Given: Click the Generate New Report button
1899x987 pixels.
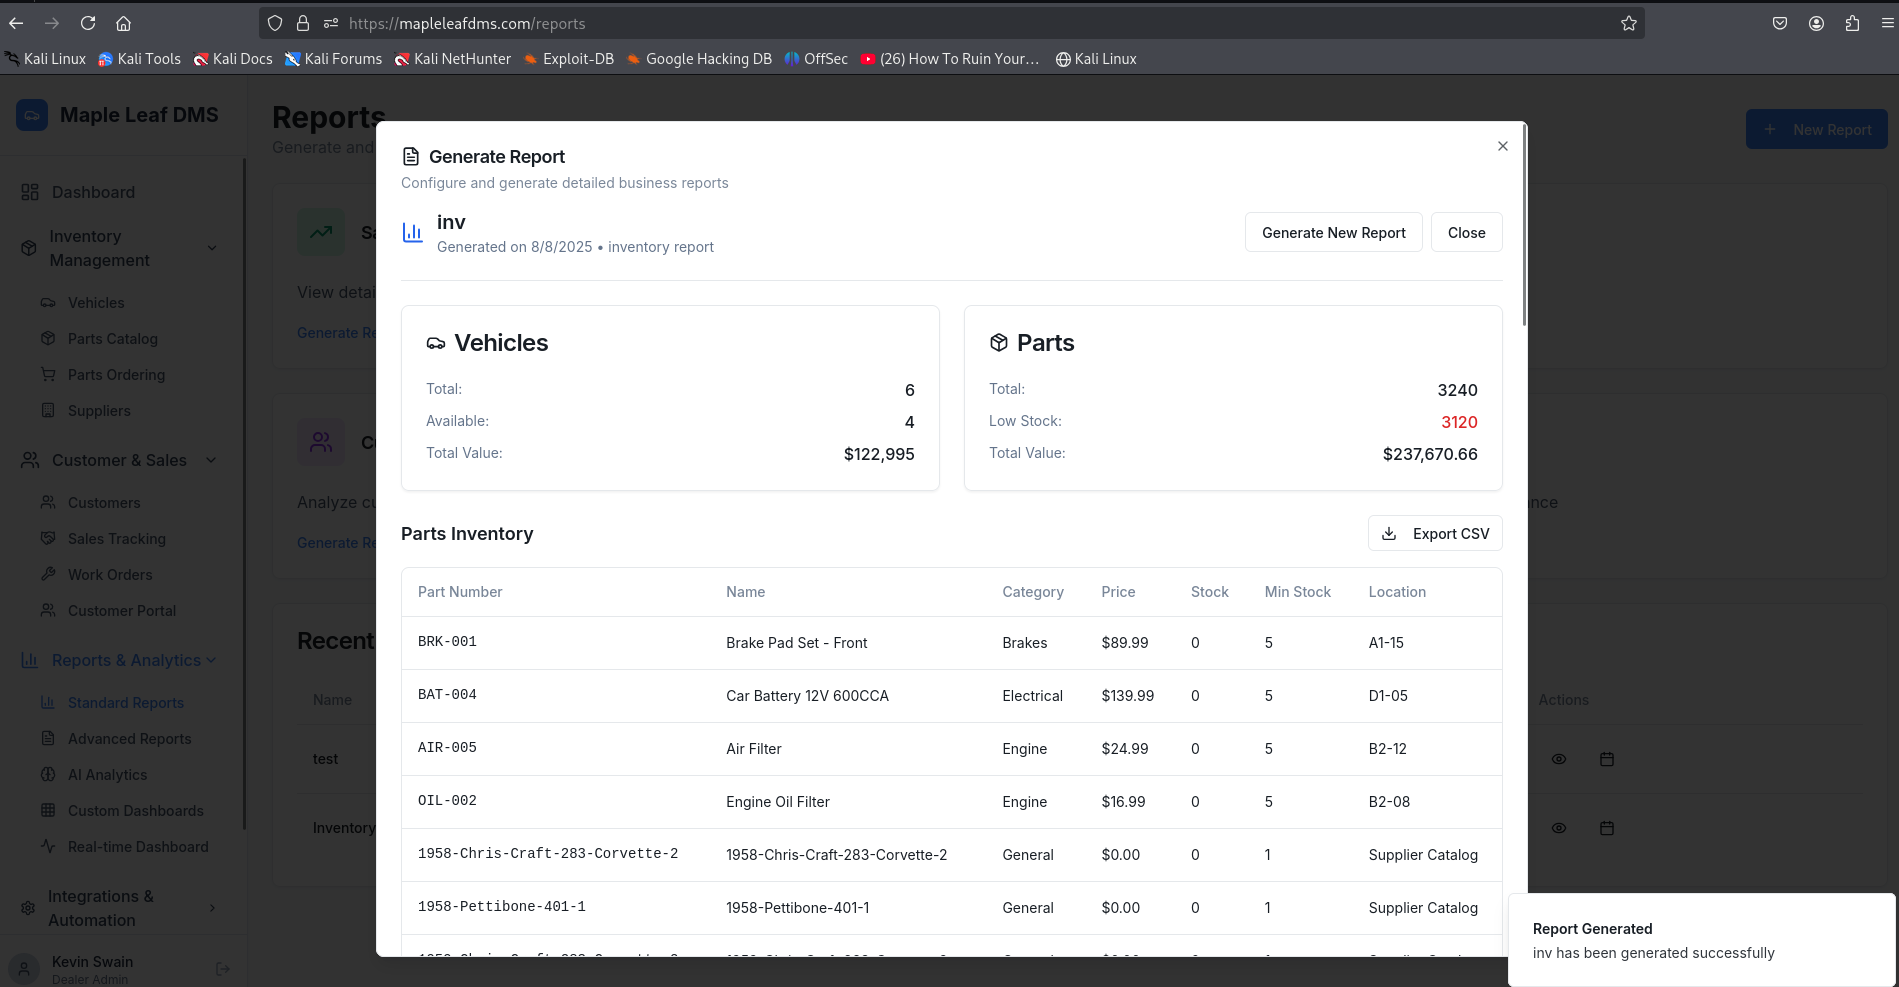Looking at the screenshot, I should click(x=1333, y=233).
